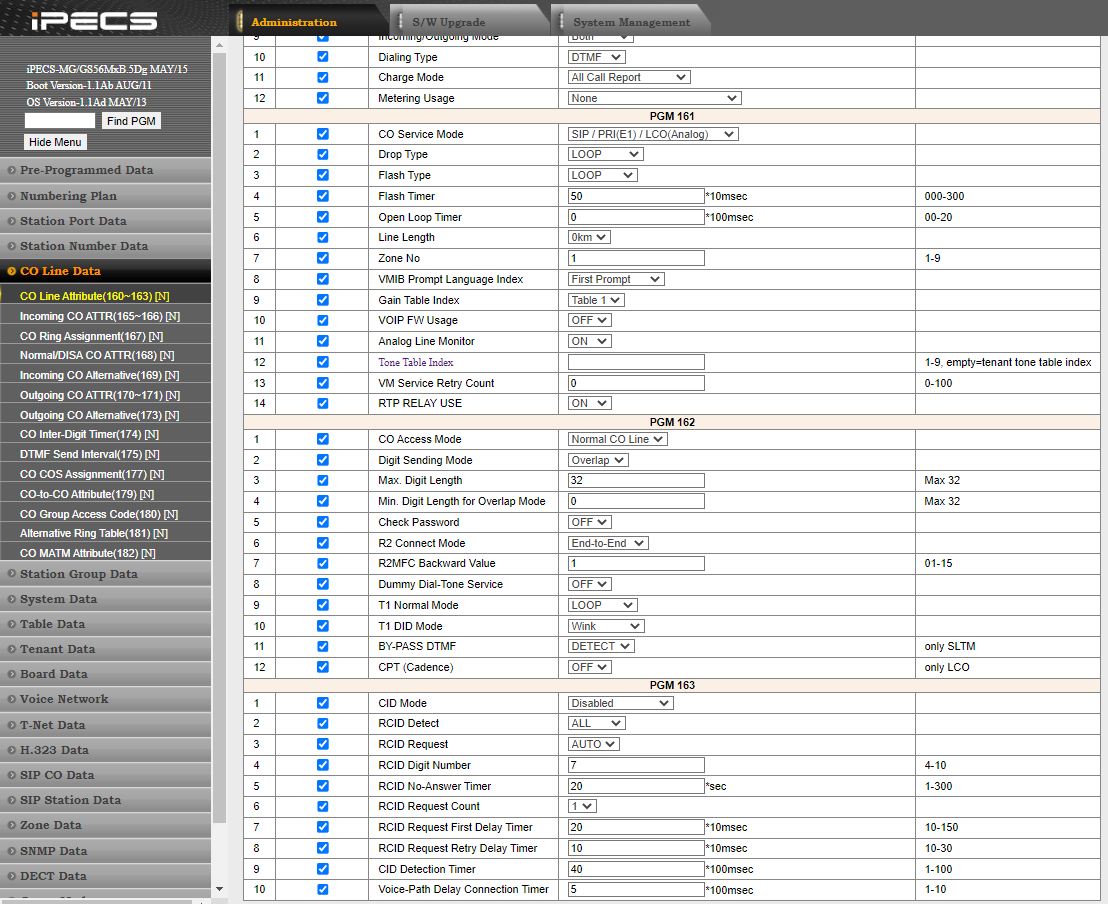
Task: Click the sidebar scroll down arrow
Action: [x=219, y=889]
